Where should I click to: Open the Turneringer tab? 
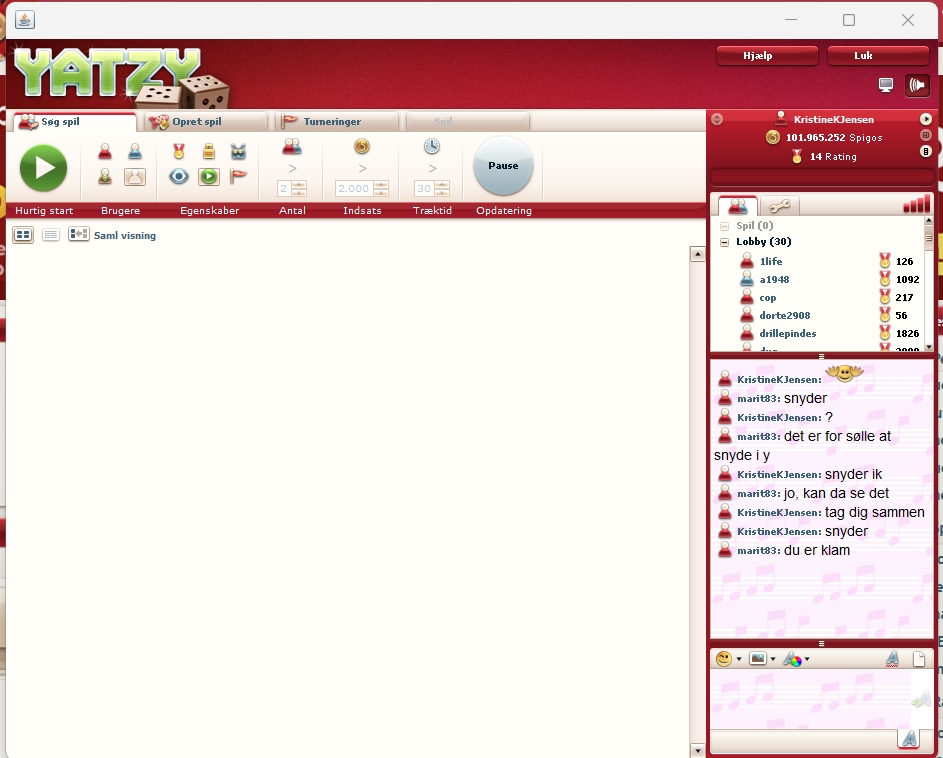coord(338,122)
